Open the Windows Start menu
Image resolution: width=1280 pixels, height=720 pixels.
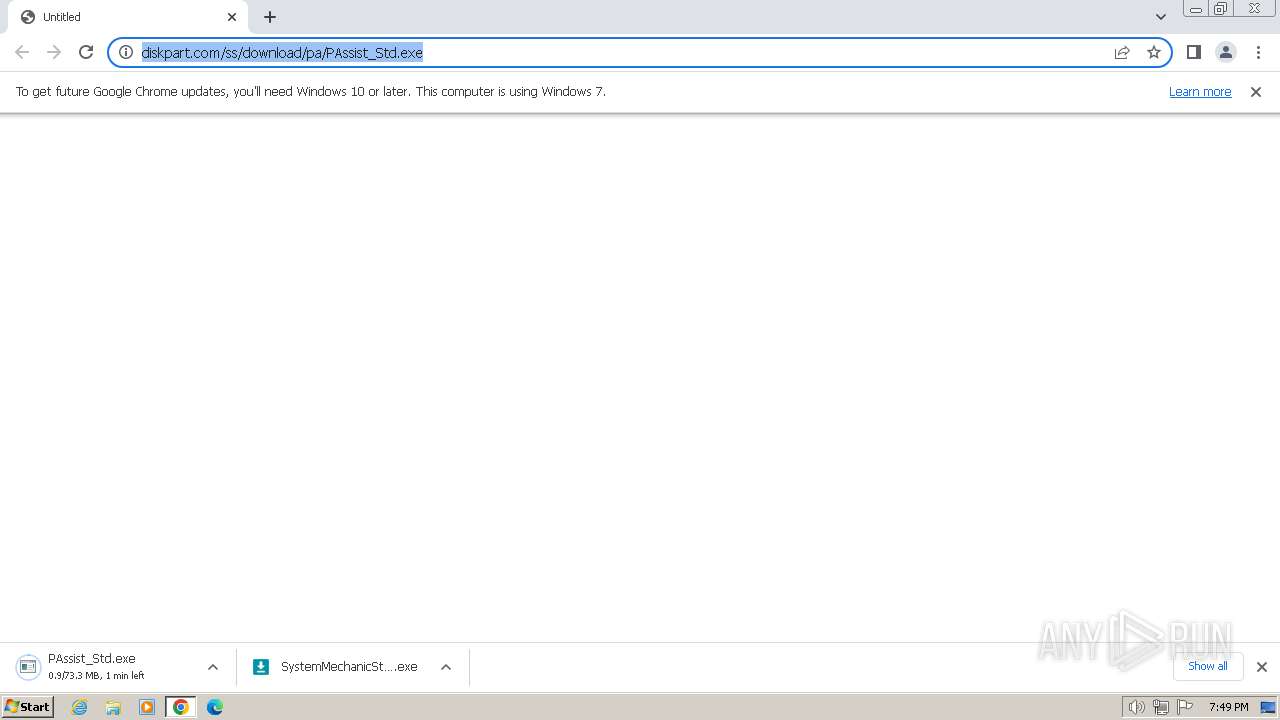click(x=27, y=707)
